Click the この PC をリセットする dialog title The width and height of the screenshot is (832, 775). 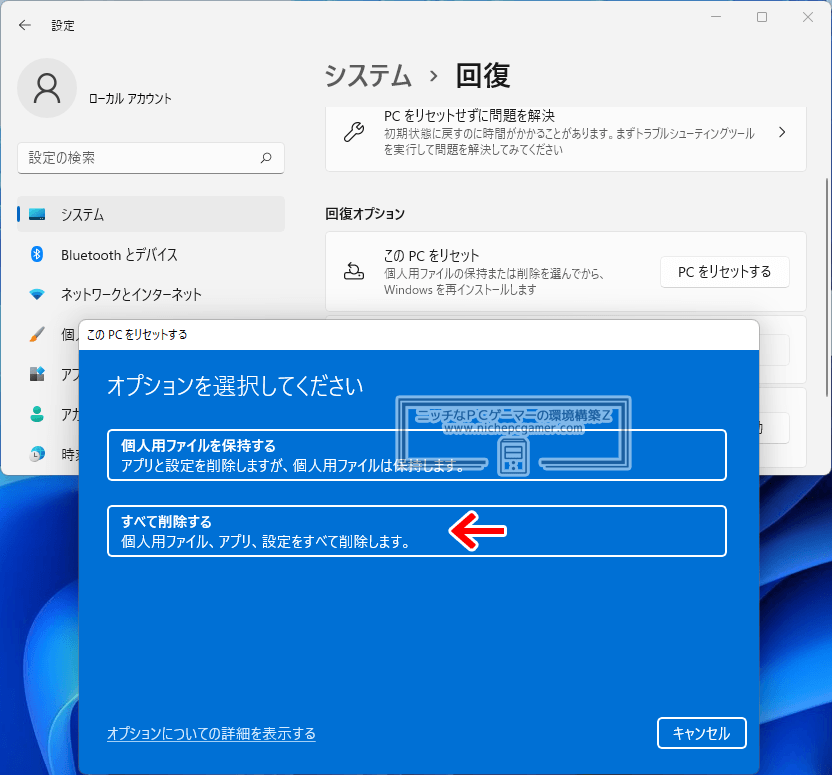pyautogui.click(x=137, y=335)
